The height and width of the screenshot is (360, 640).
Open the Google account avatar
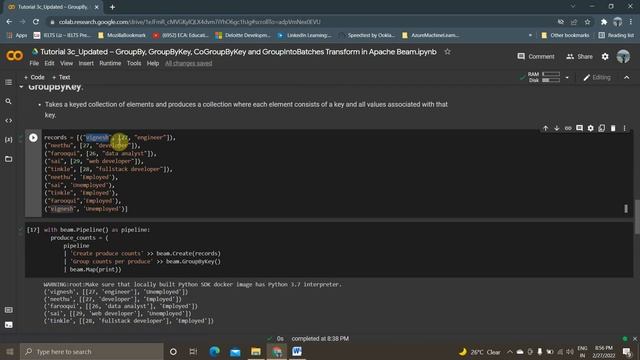(x=623, y=56)
